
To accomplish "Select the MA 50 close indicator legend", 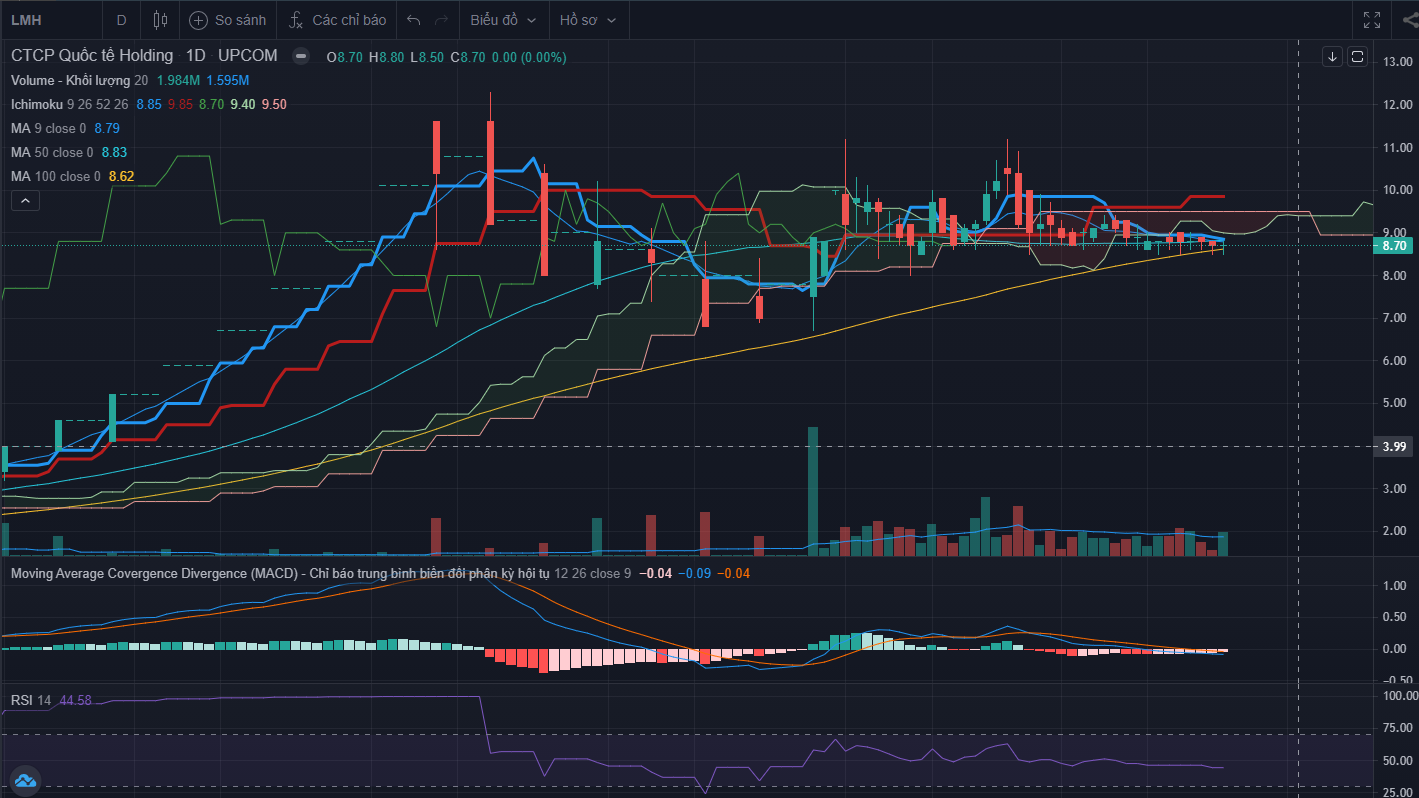I will point(52,152).
